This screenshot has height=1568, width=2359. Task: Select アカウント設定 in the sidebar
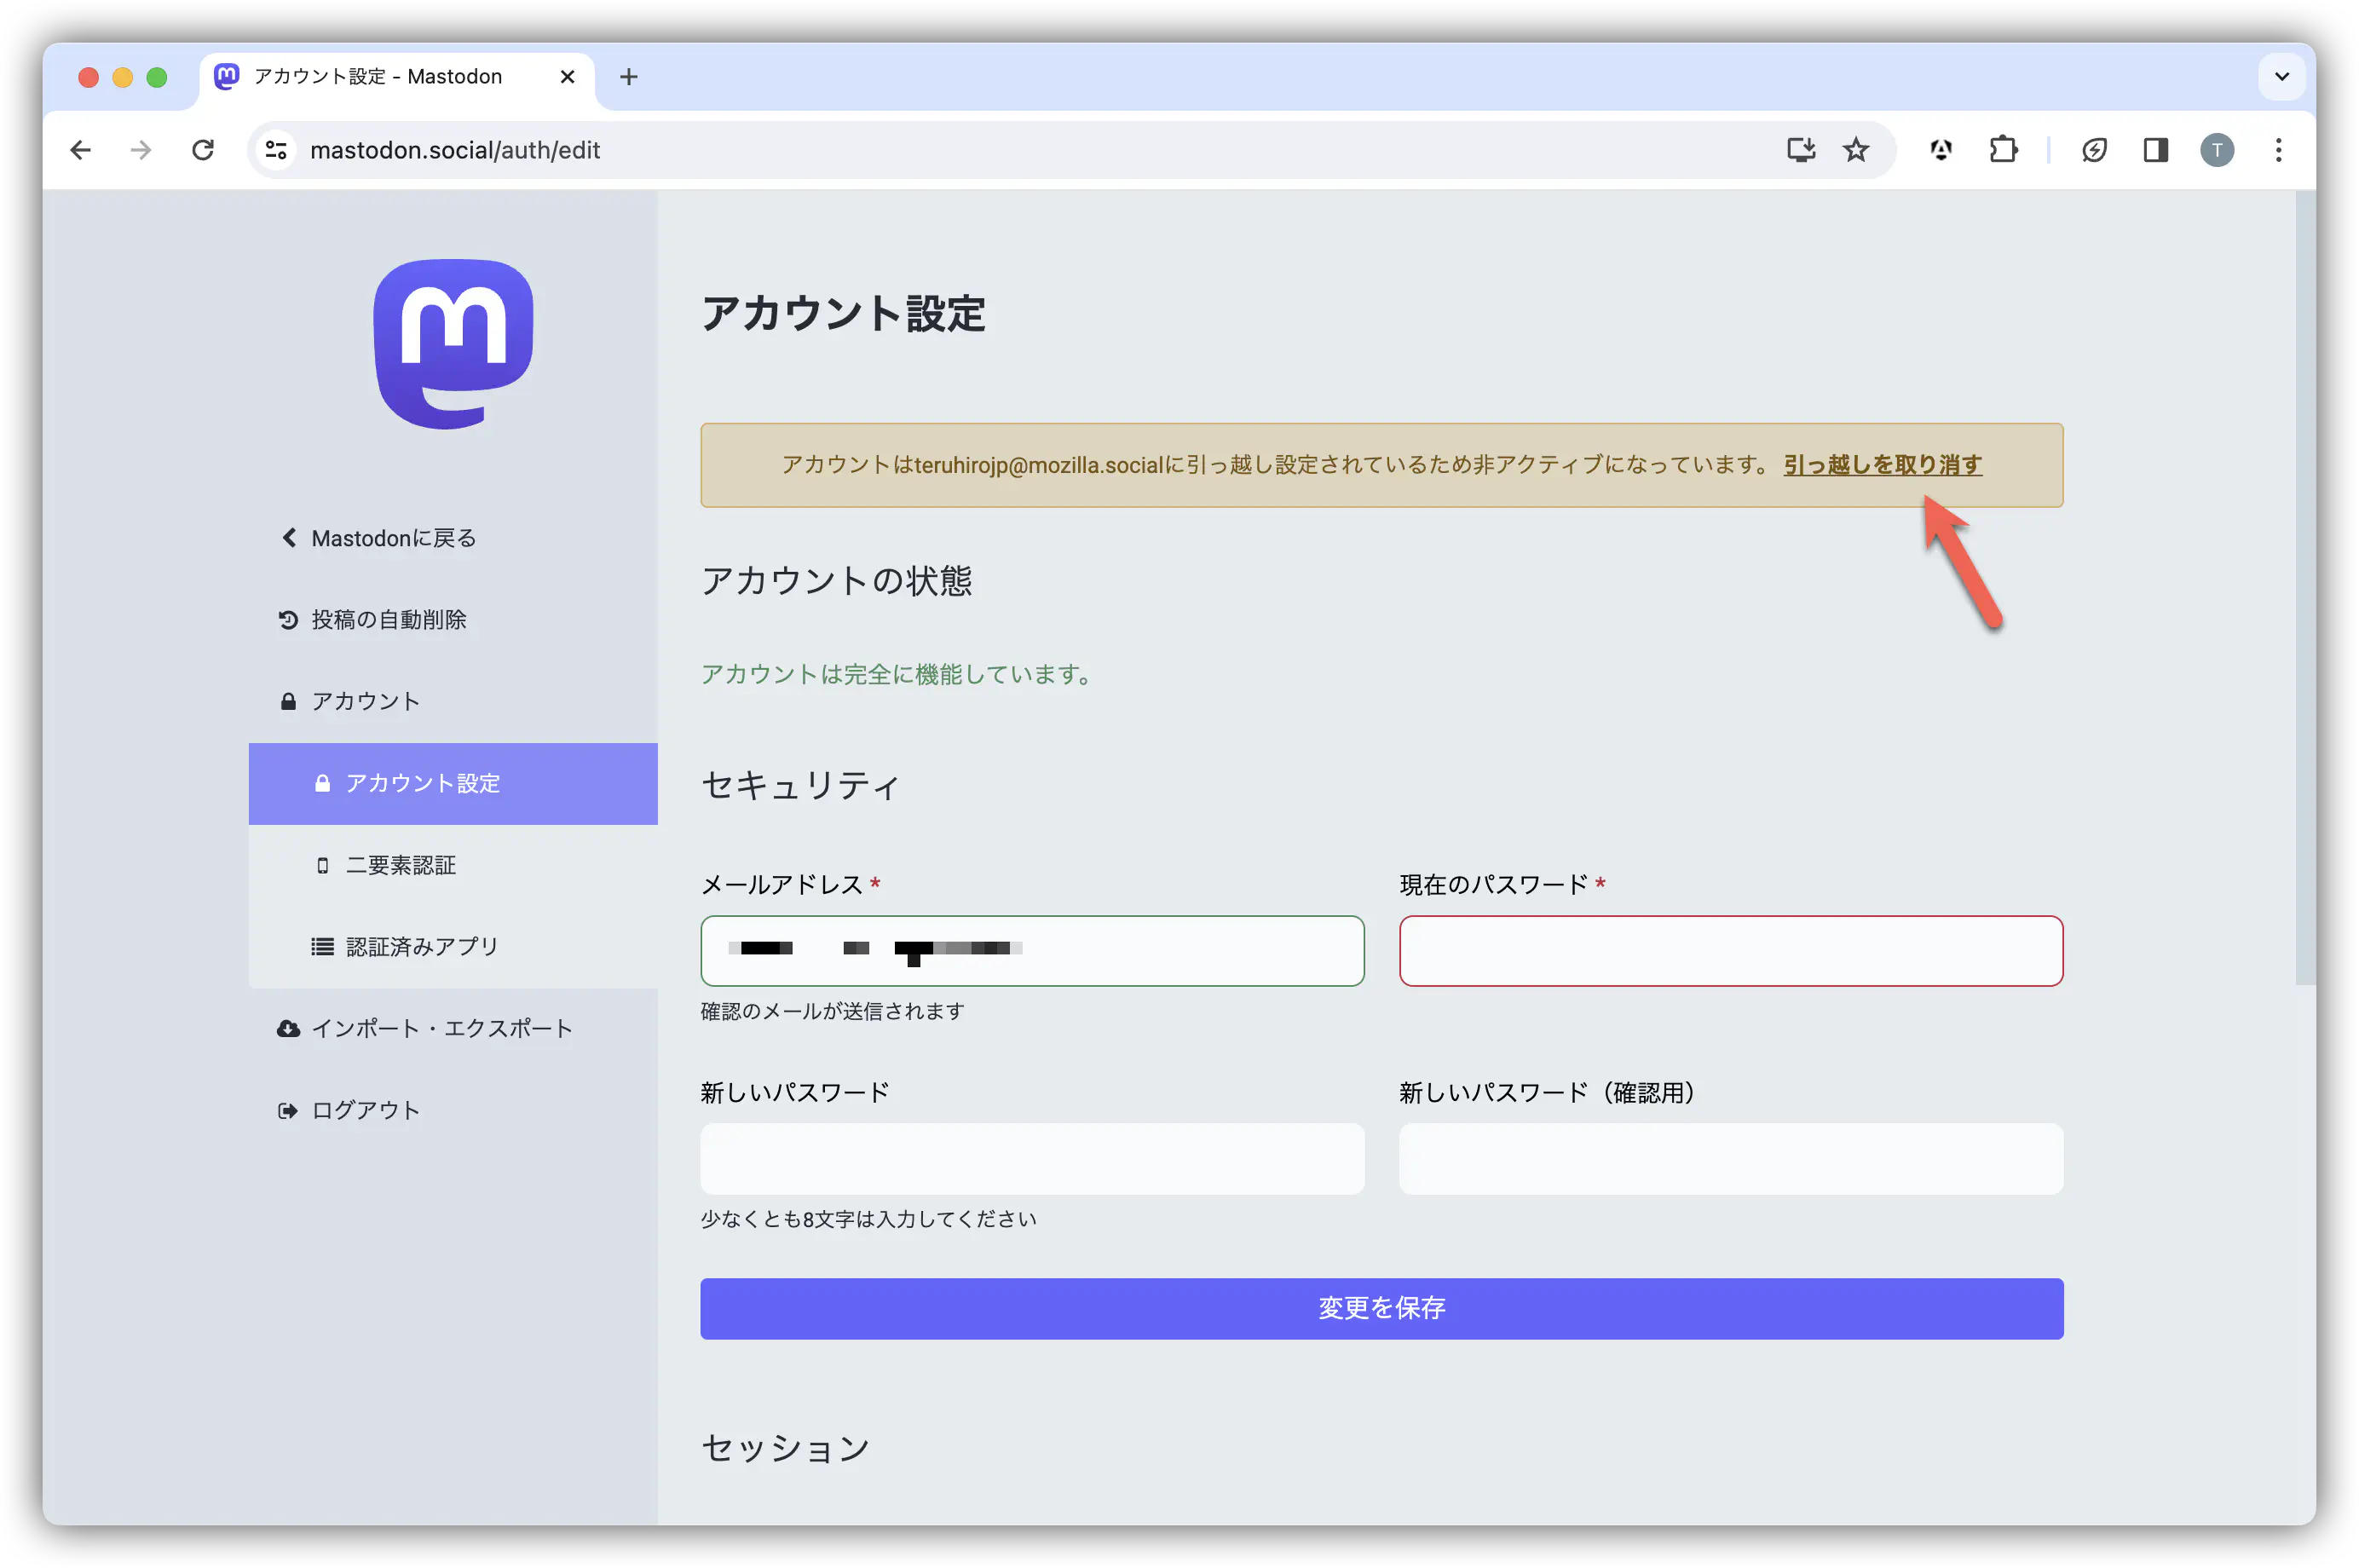[453, 783]
